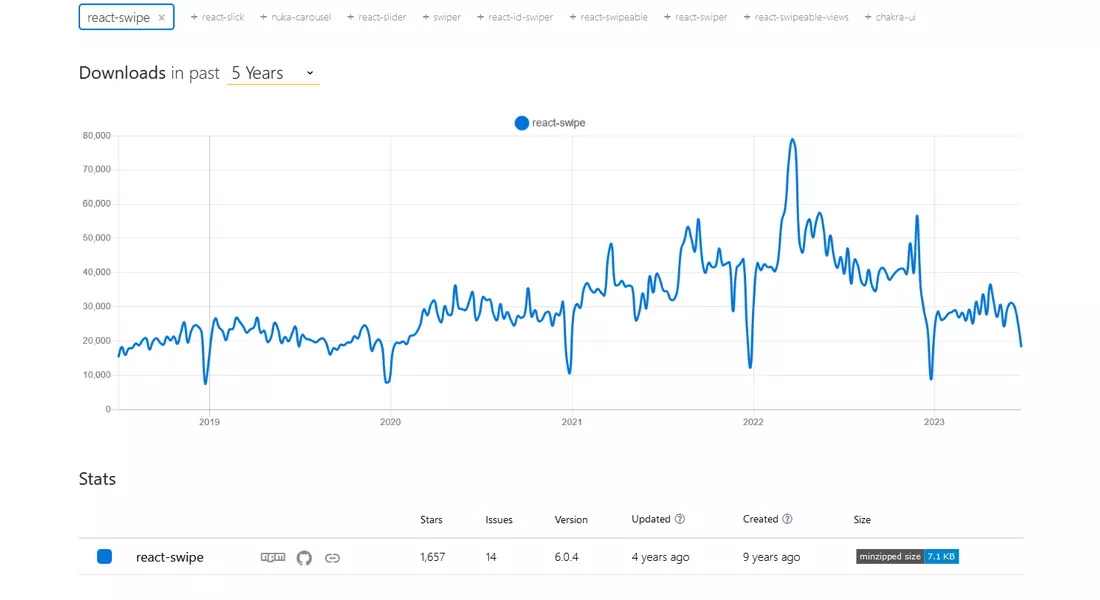Click the 4 years ago updated cell
The width and height of the screenshot is (1100, 600).
pos(660,557)
